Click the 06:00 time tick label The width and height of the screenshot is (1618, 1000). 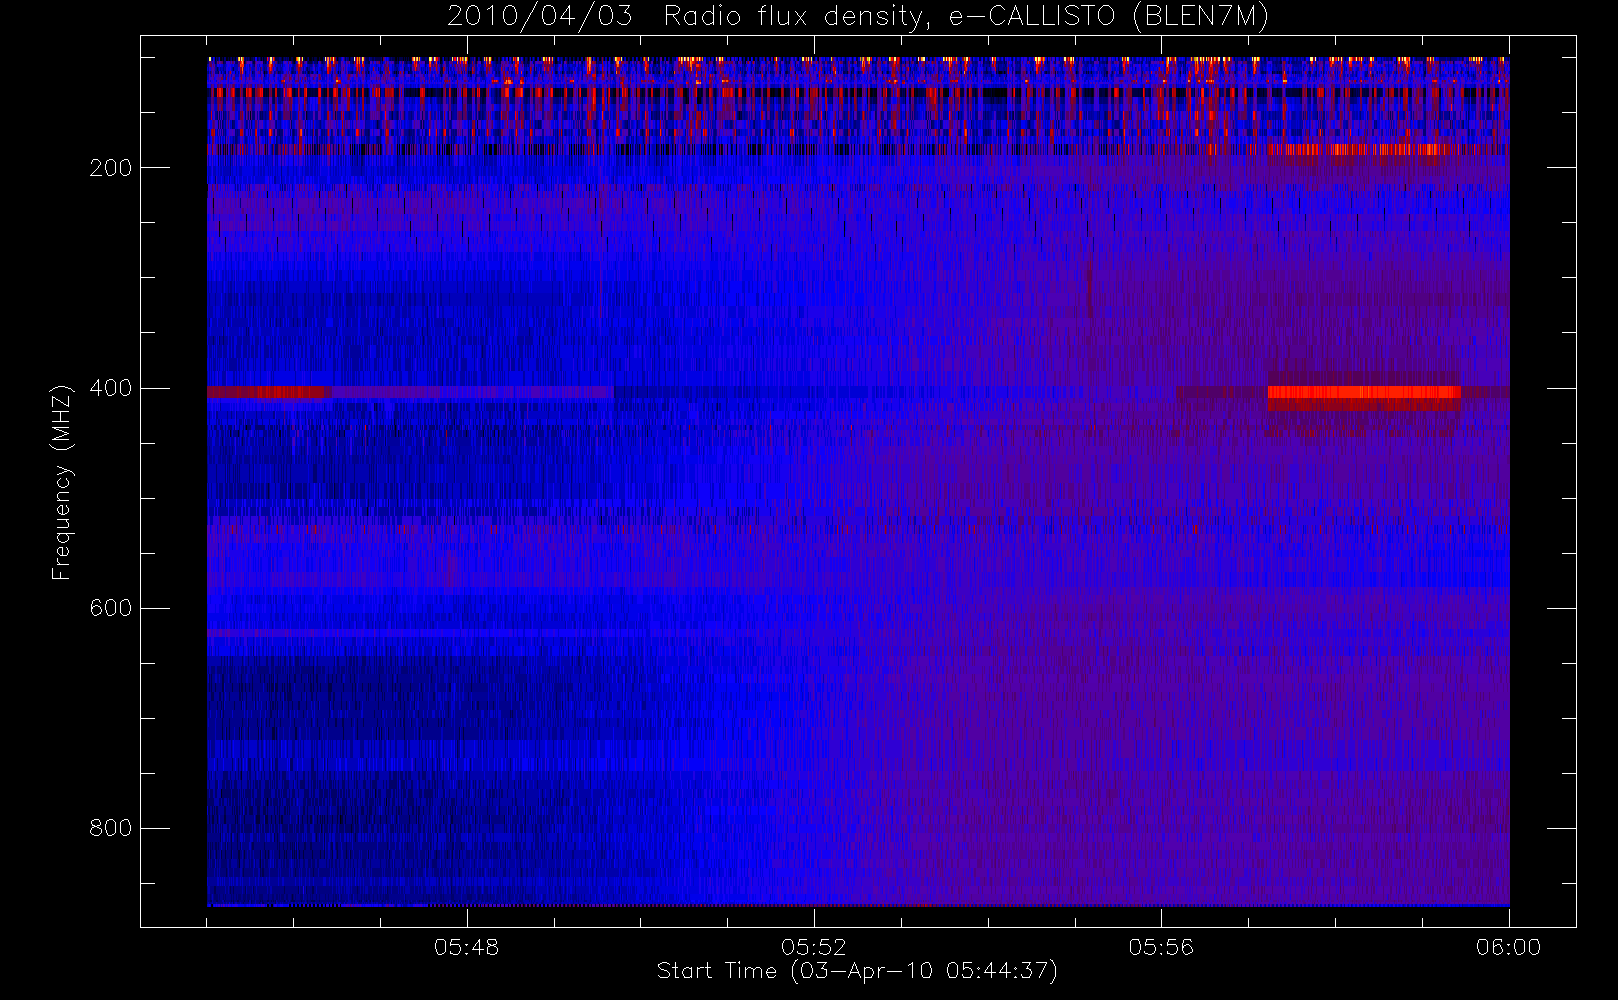tap(1508, 947)
